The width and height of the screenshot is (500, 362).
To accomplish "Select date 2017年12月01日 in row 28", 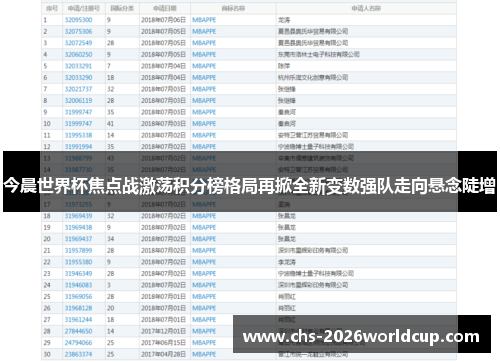I will coord(163,331).
